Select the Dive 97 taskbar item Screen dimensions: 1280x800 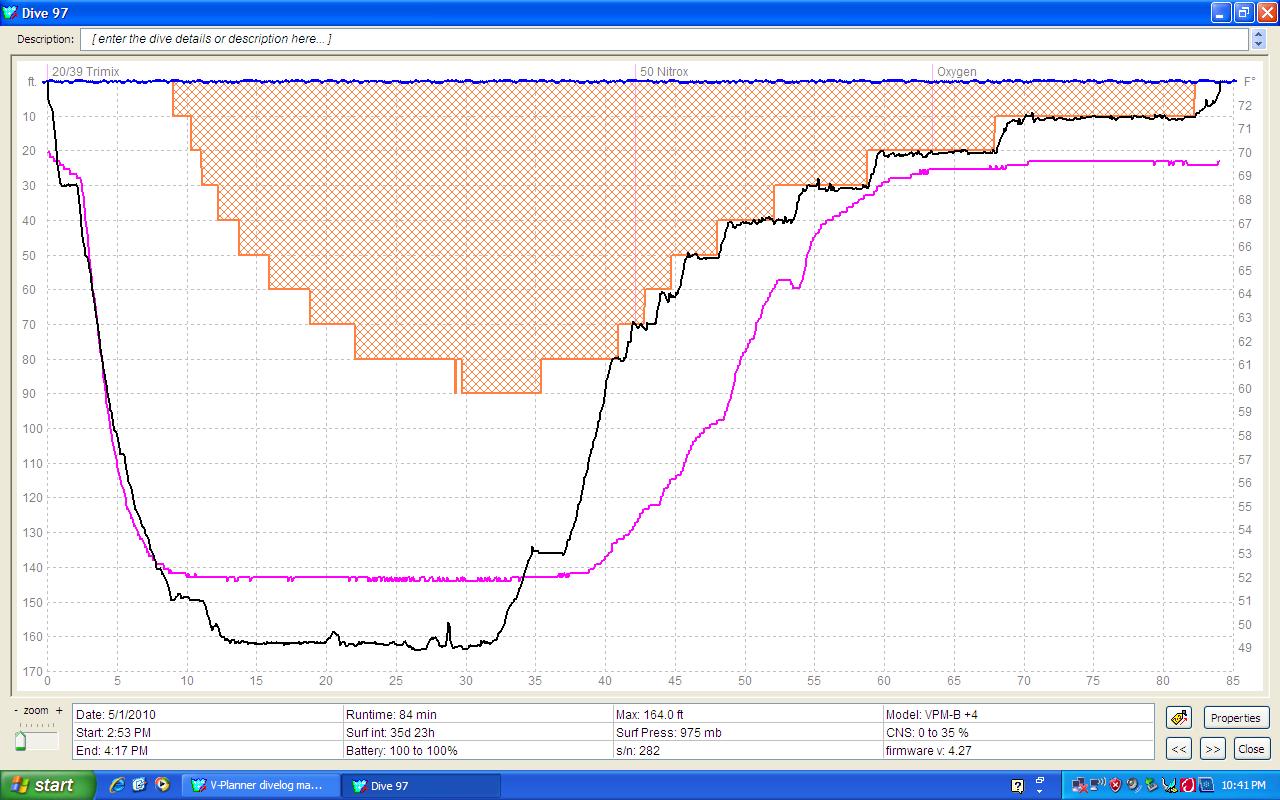click(420, 785)
